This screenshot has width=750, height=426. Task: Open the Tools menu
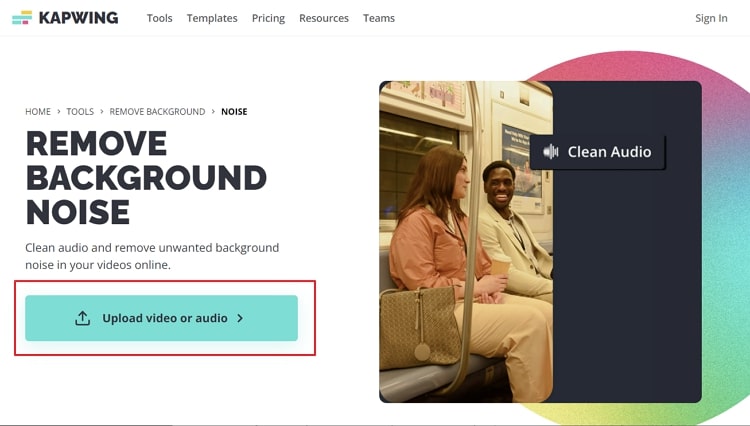coord(159,18)
